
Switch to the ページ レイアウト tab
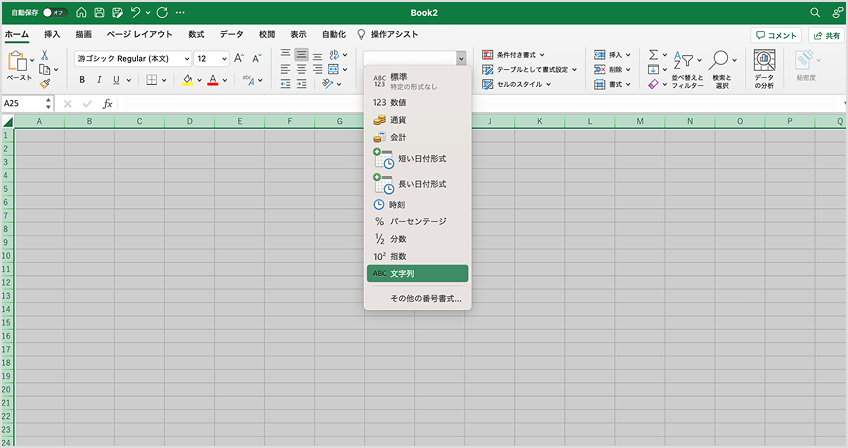140,35
